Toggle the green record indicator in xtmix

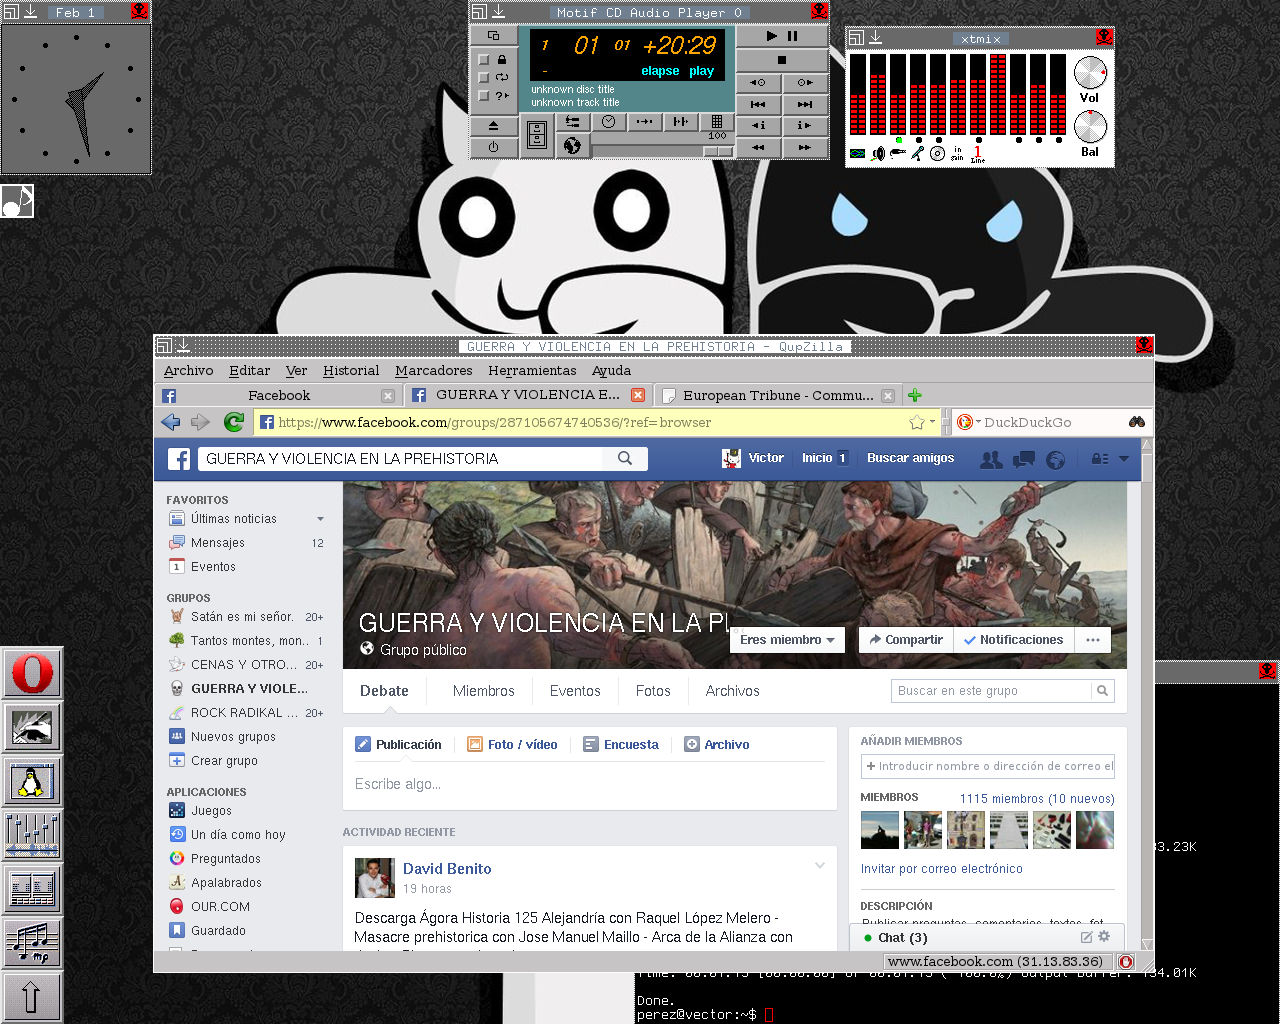[x=898, y=140]
